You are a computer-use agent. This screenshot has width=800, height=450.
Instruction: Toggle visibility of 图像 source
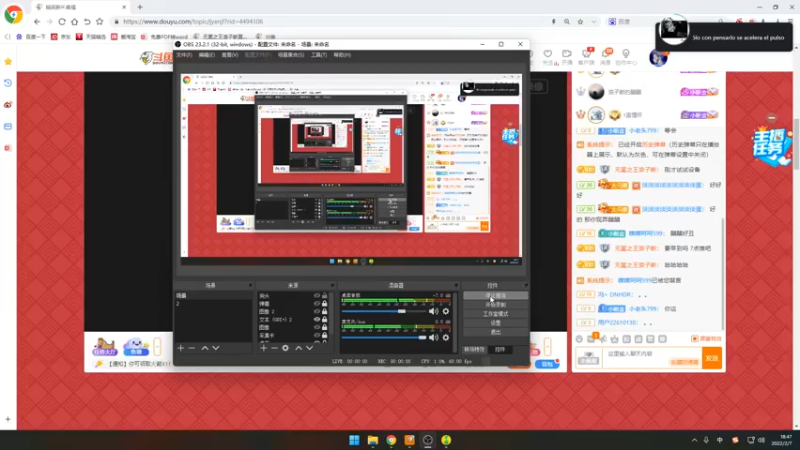pyautogui.click(x=317, y=327)
